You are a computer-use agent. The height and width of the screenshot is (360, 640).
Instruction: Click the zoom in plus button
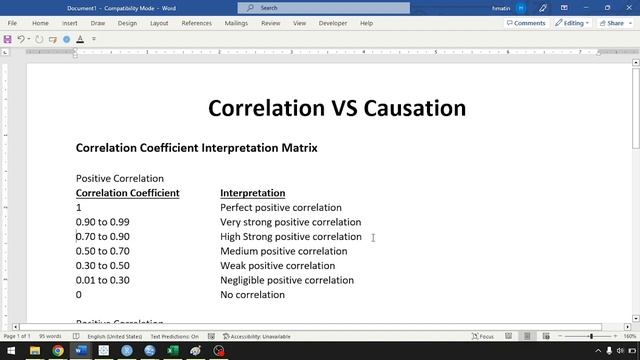615,336
